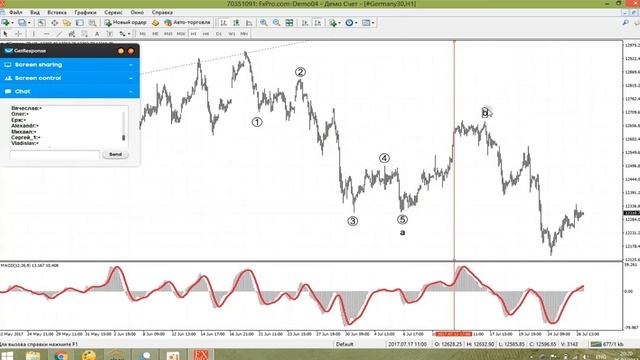Zoom in on the chart
Viewport: 640px width, 360px height.
coord(264,23)
